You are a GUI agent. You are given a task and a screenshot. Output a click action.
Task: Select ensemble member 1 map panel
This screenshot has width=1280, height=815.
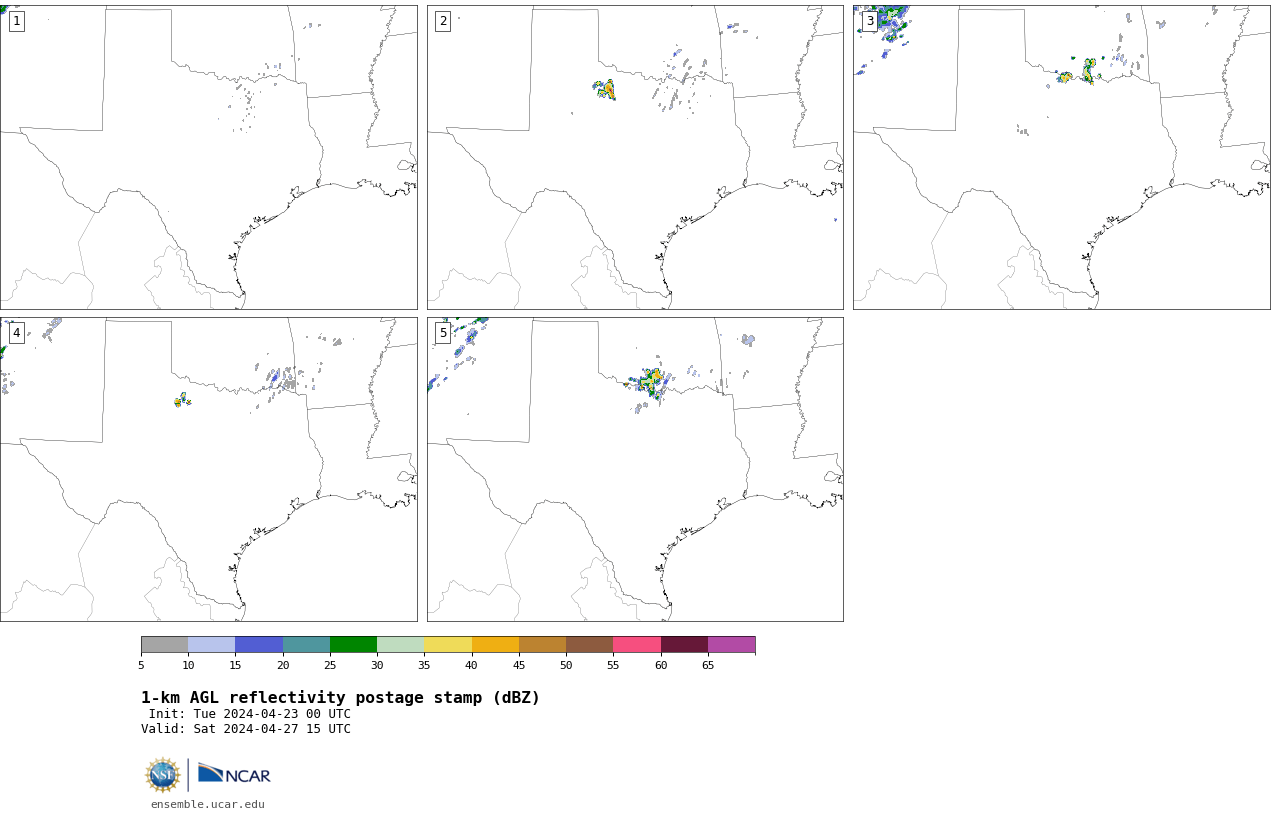click(208, 157)
